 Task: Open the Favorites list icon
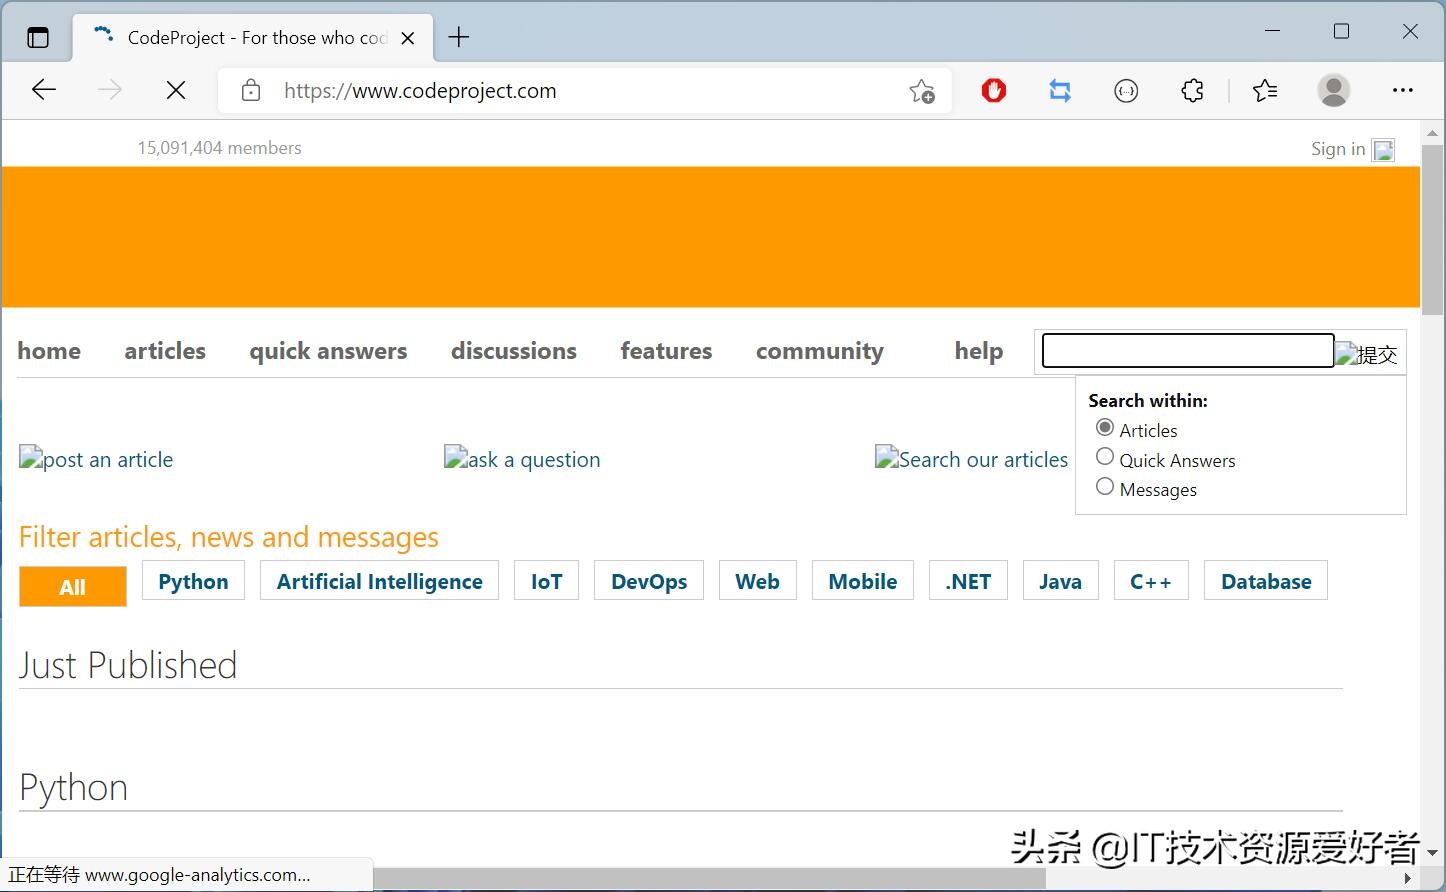1264,91
